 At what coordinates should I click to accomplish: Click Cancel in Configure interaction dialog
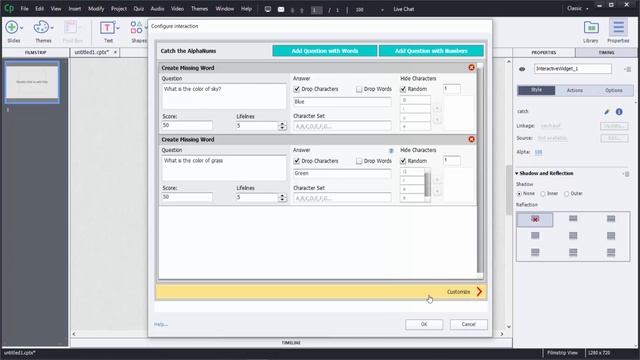click(468, 324)
